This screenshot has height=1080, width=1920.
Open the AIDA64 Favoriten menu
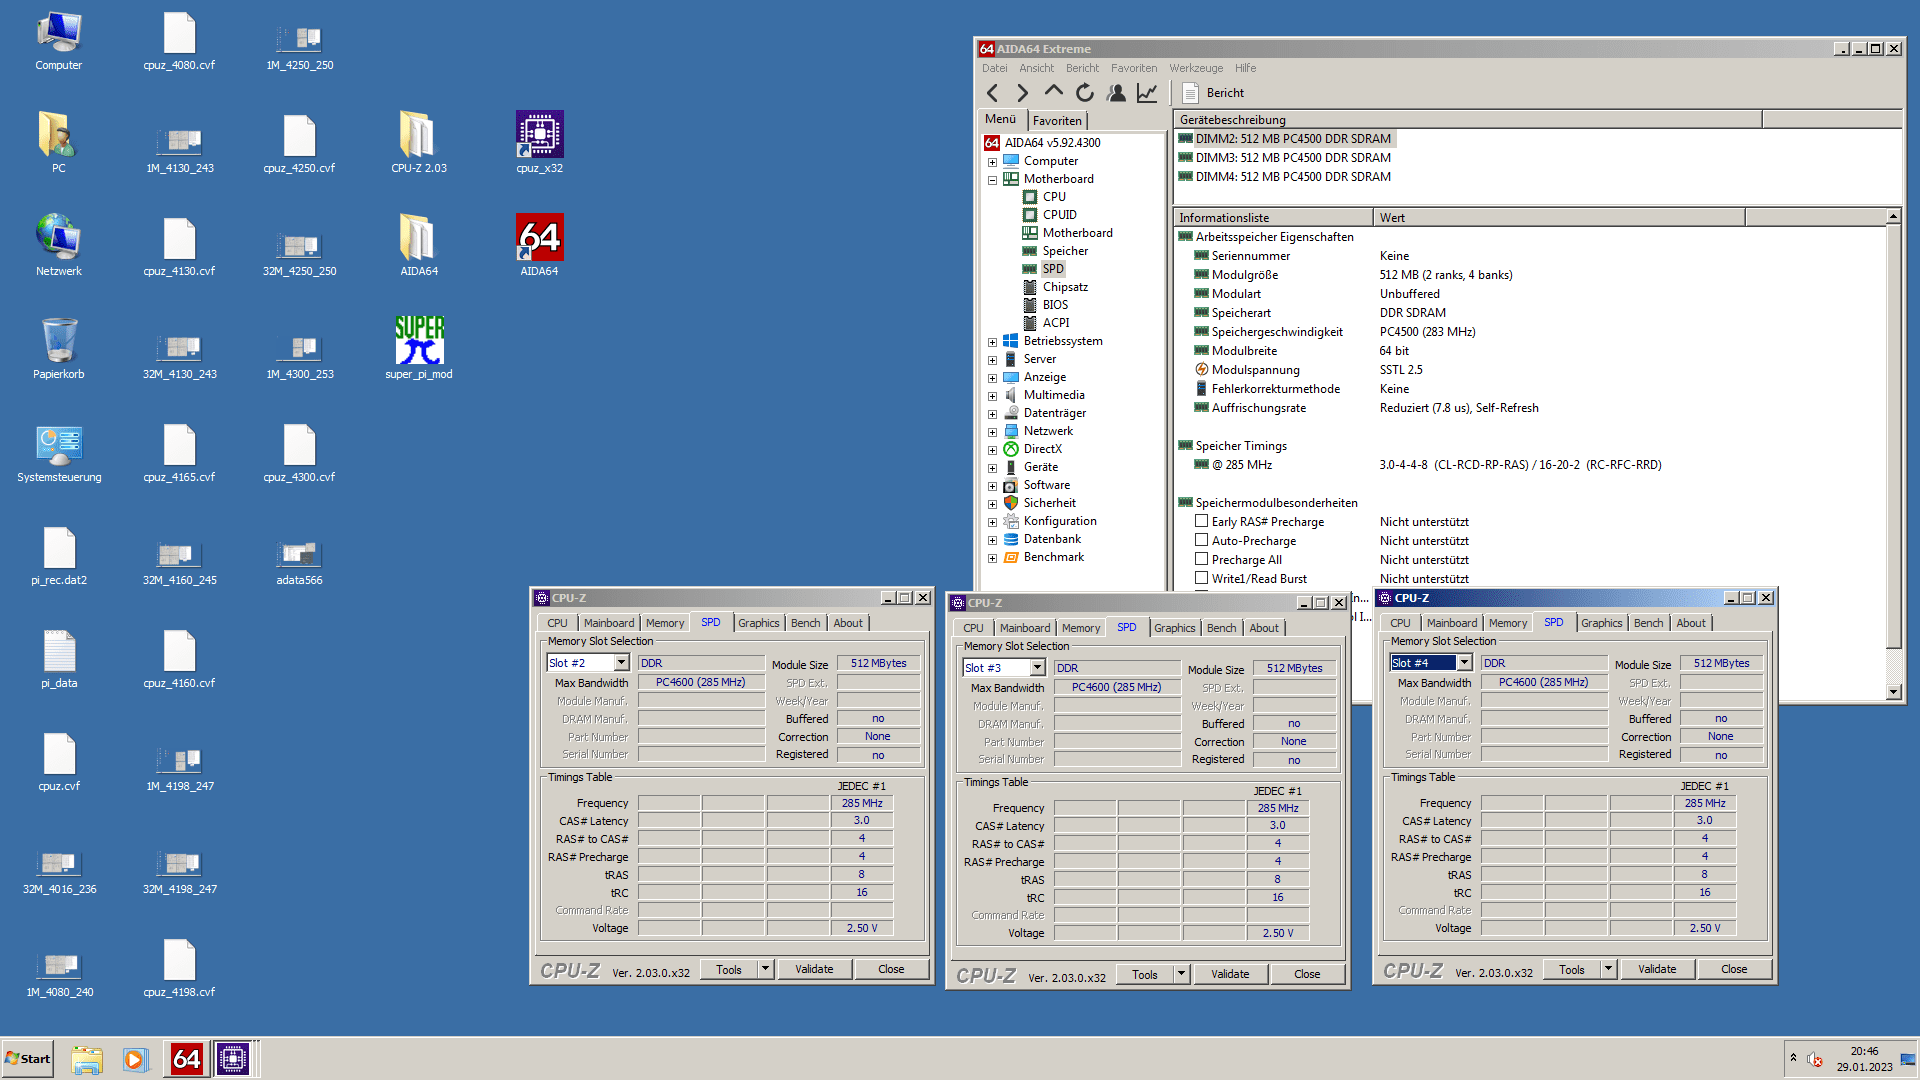(x=1133, y=68)
